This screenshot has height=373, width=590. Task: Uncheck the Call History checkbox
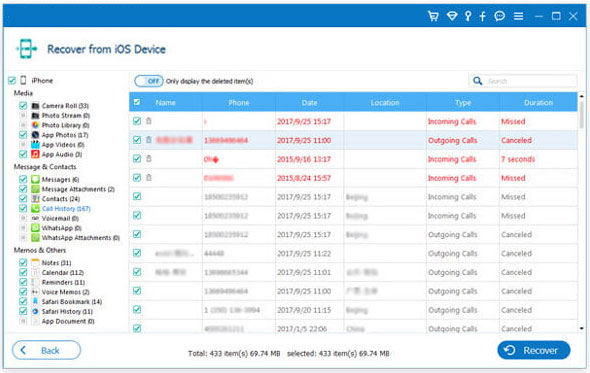(23, 209)
